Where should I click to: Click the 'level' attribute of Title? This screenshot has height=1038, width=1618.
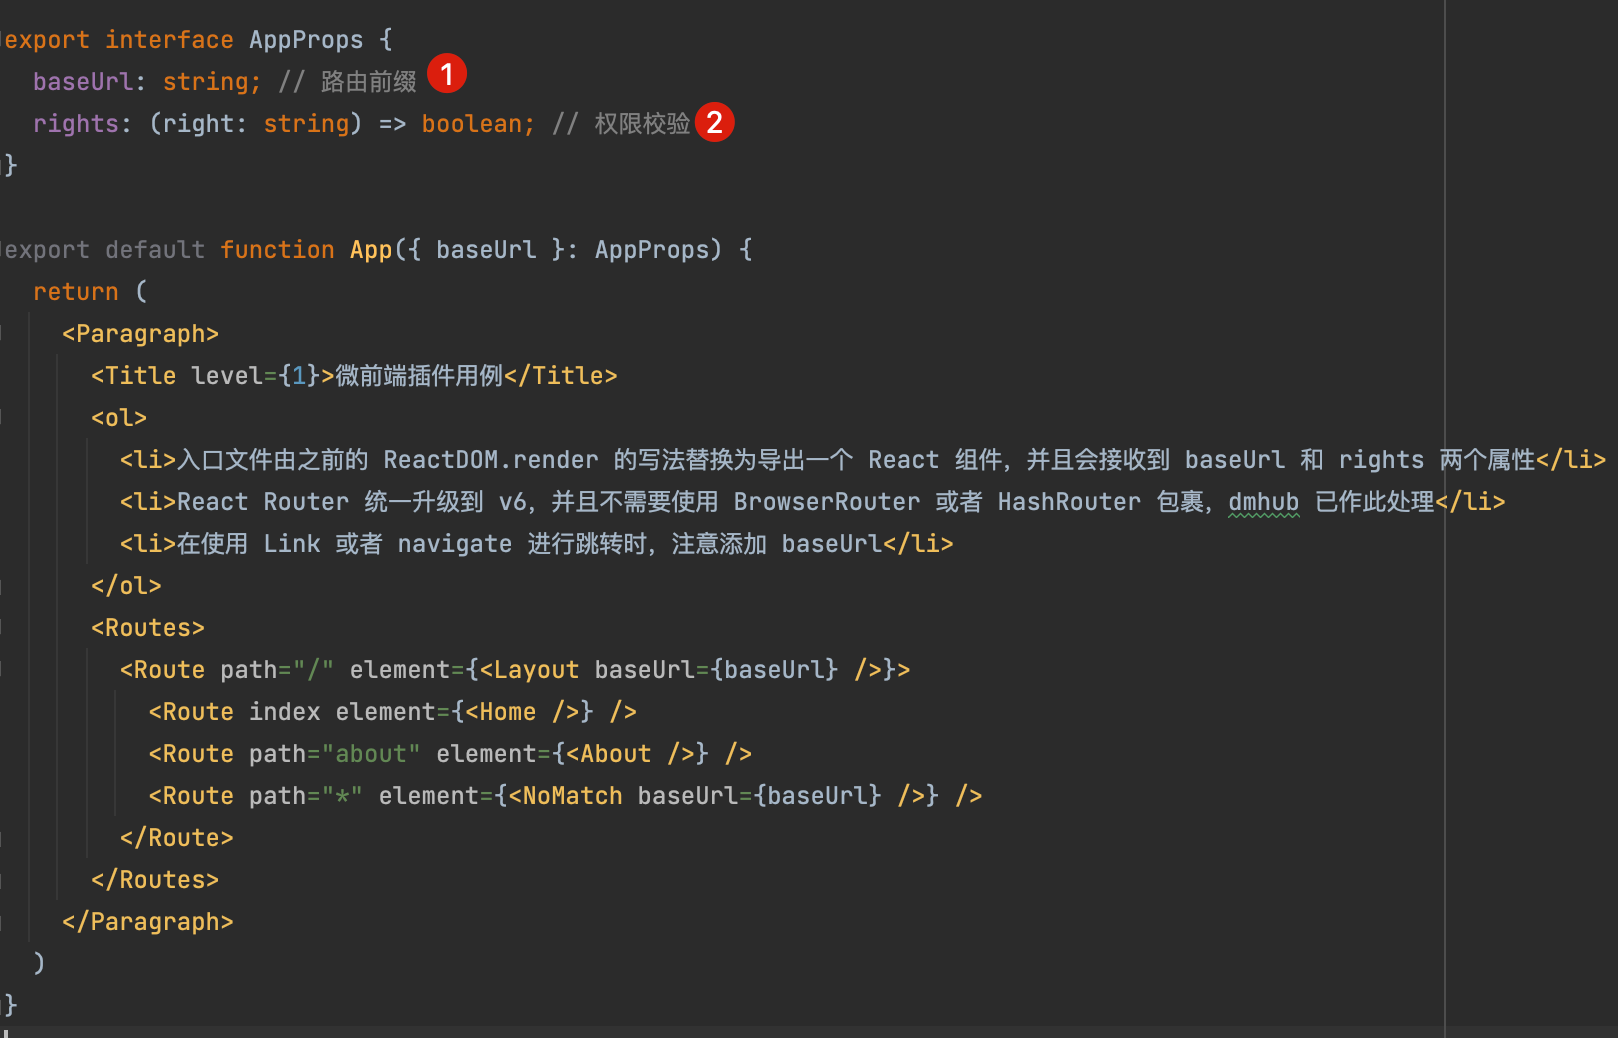pyautogui.click(x=227, y=376)
